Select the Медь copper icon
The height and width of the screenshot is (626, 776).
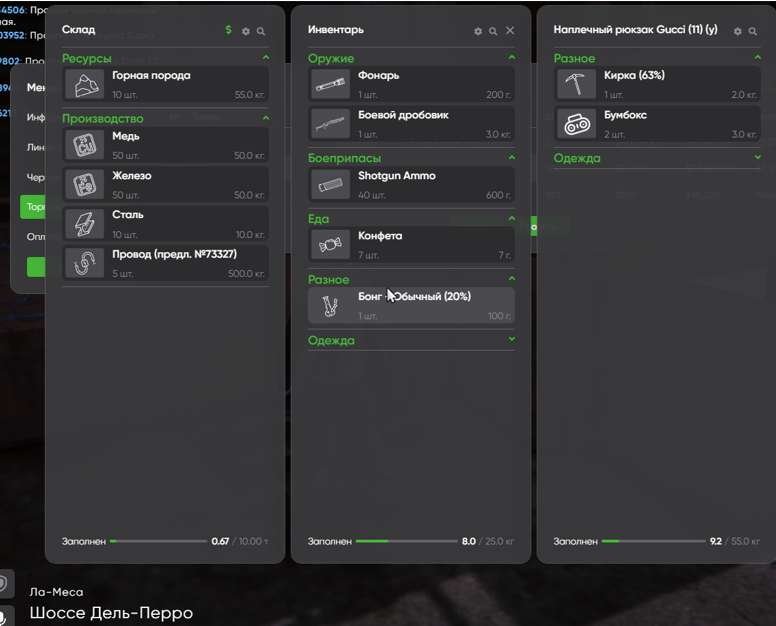click(85, 145)
